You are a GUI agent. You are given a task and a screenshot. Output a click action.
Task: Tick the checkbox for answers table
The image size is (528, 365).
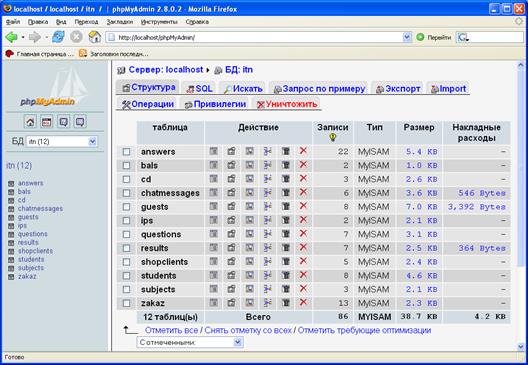tap(126, 152)
